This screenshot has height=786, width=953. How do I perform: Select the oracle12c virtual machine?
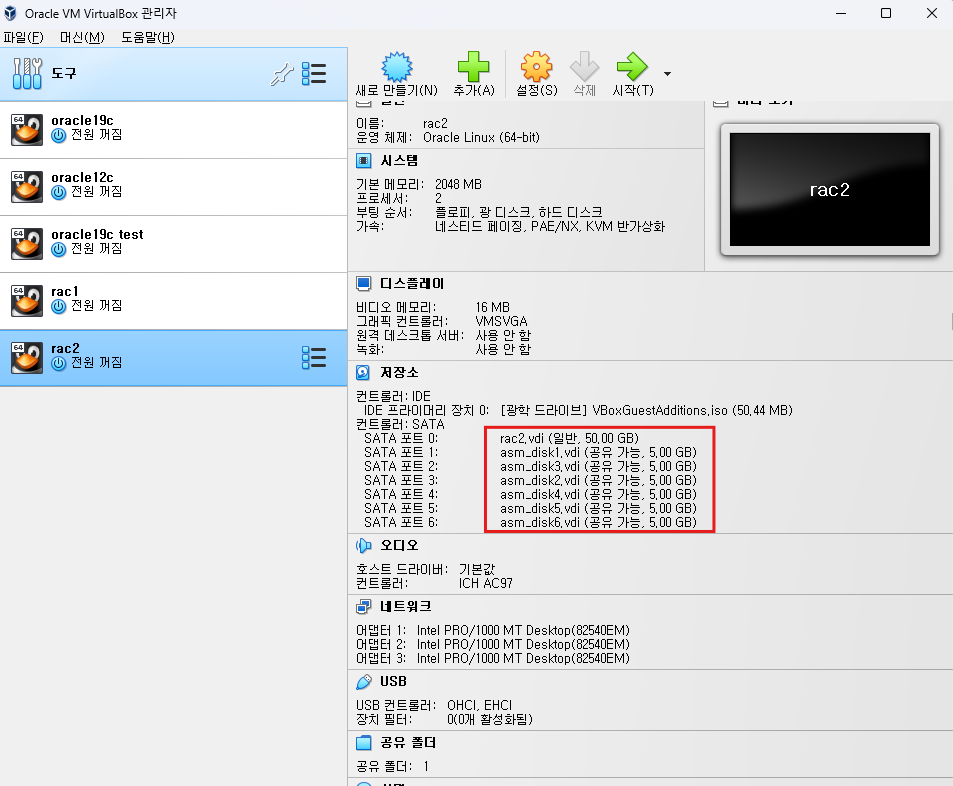coord(173,187)
